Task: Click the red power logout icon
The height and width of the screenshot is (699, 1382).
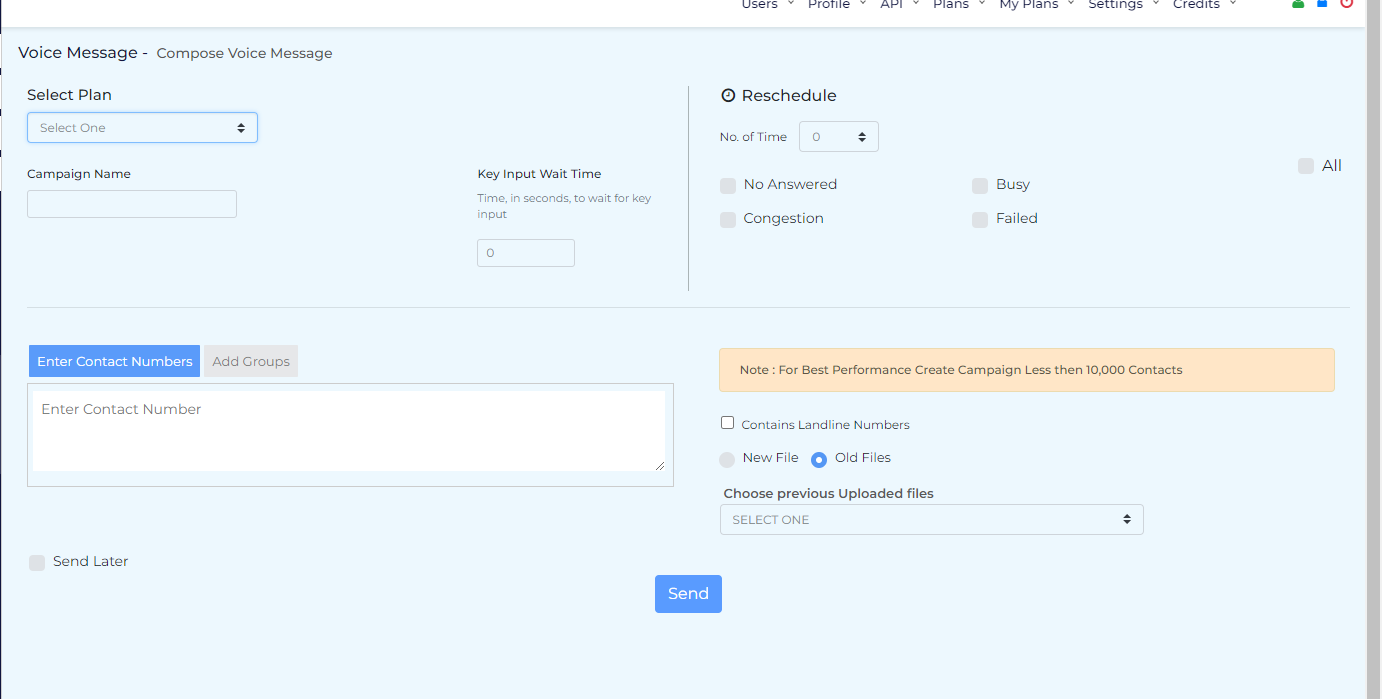Action: coord(1346,4)
